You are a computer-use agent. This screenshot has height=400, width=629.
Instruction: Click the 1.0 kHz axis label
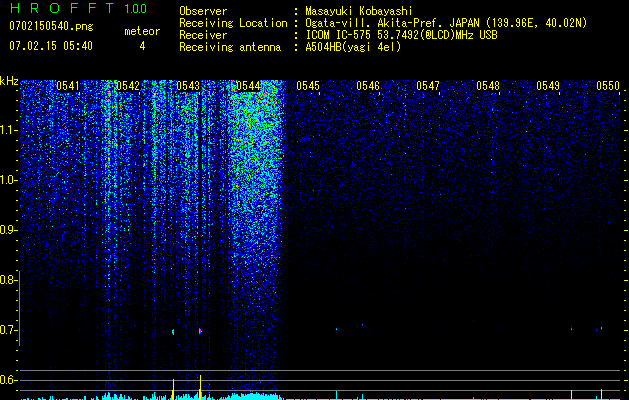point(9,180)
